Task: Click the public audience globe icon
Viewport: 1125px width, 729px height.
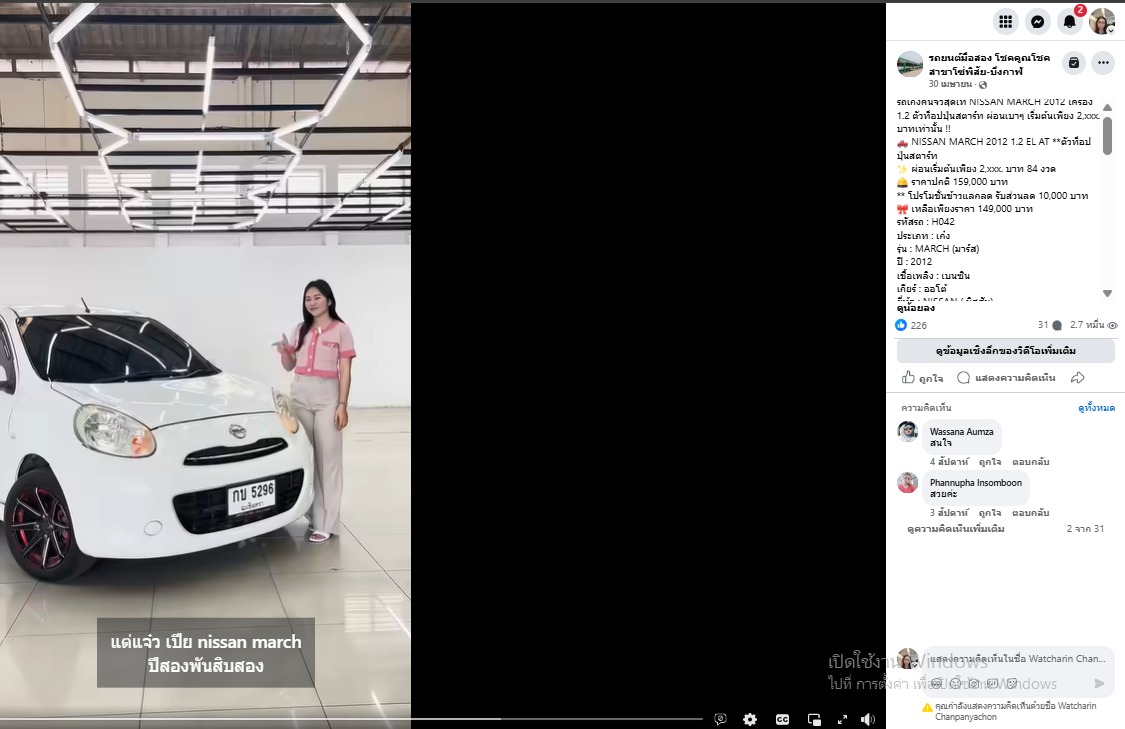Action: point(983,85)
